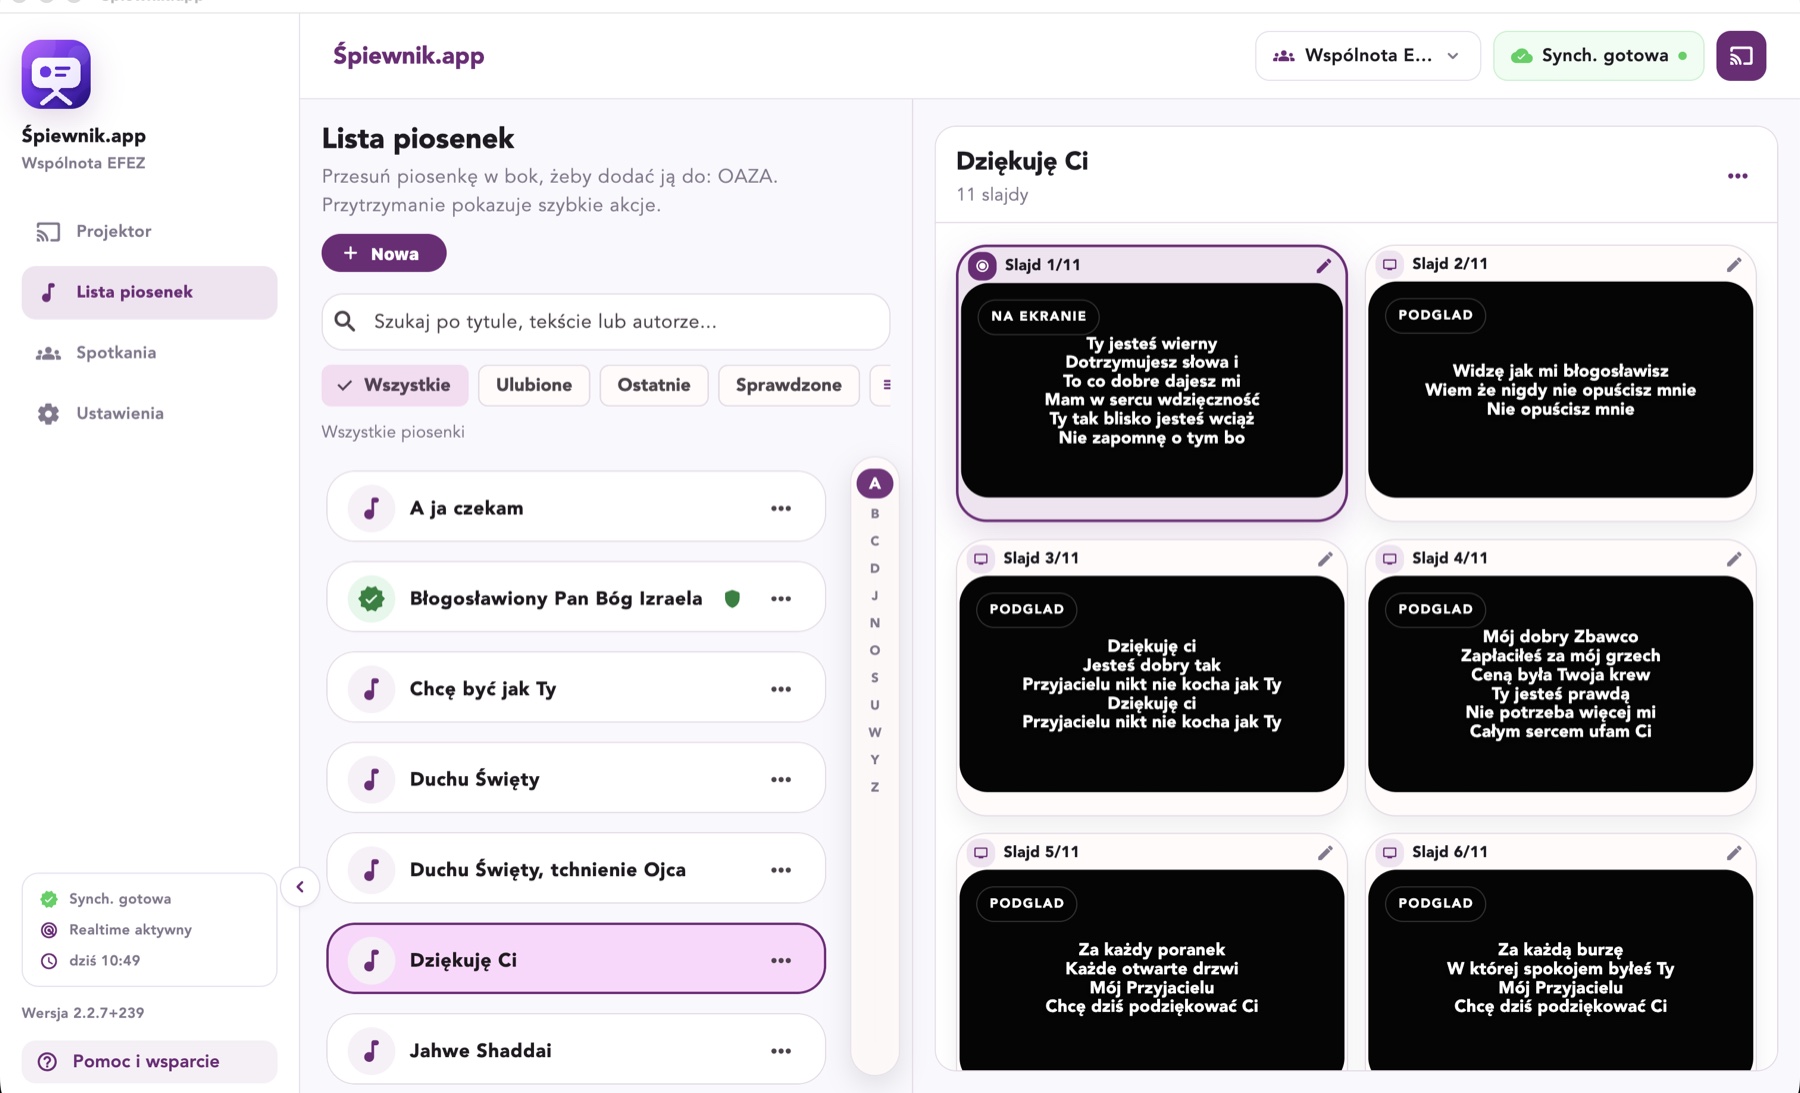Select the Ostatnie filter chip
This screenshot has width=1800, height=1093.
654,385
